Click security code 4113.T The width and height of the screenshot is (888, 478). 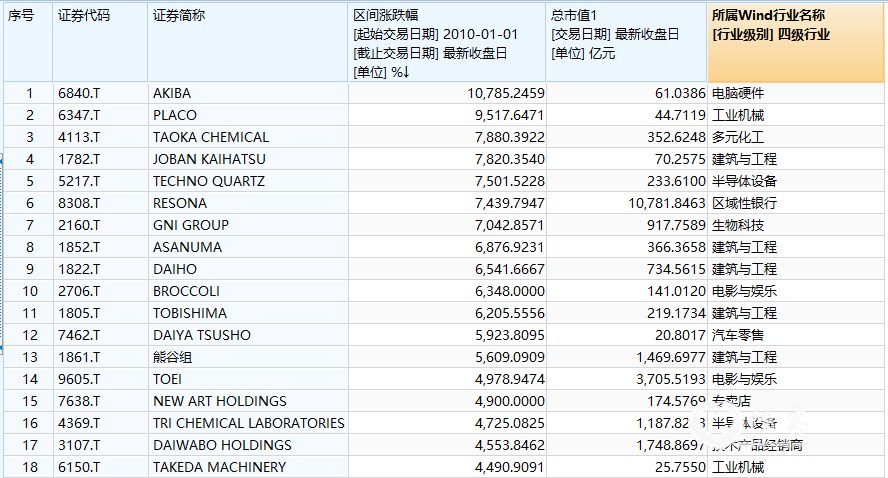[x=79, y=138]
